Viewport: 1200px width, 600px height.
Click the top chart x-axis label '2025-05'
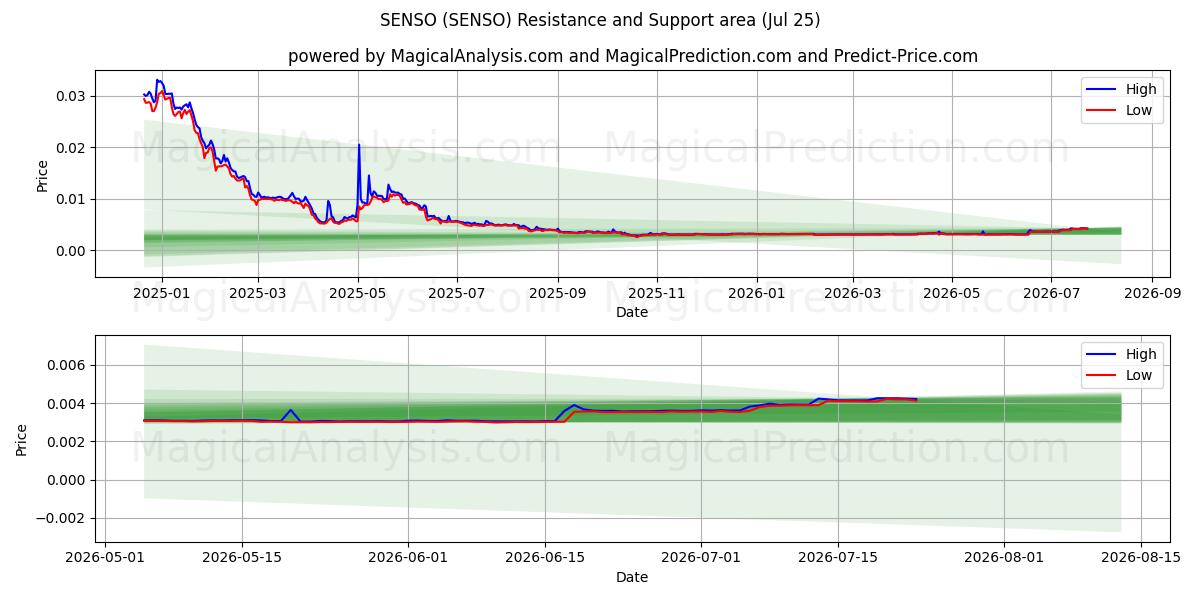(358, 294)
